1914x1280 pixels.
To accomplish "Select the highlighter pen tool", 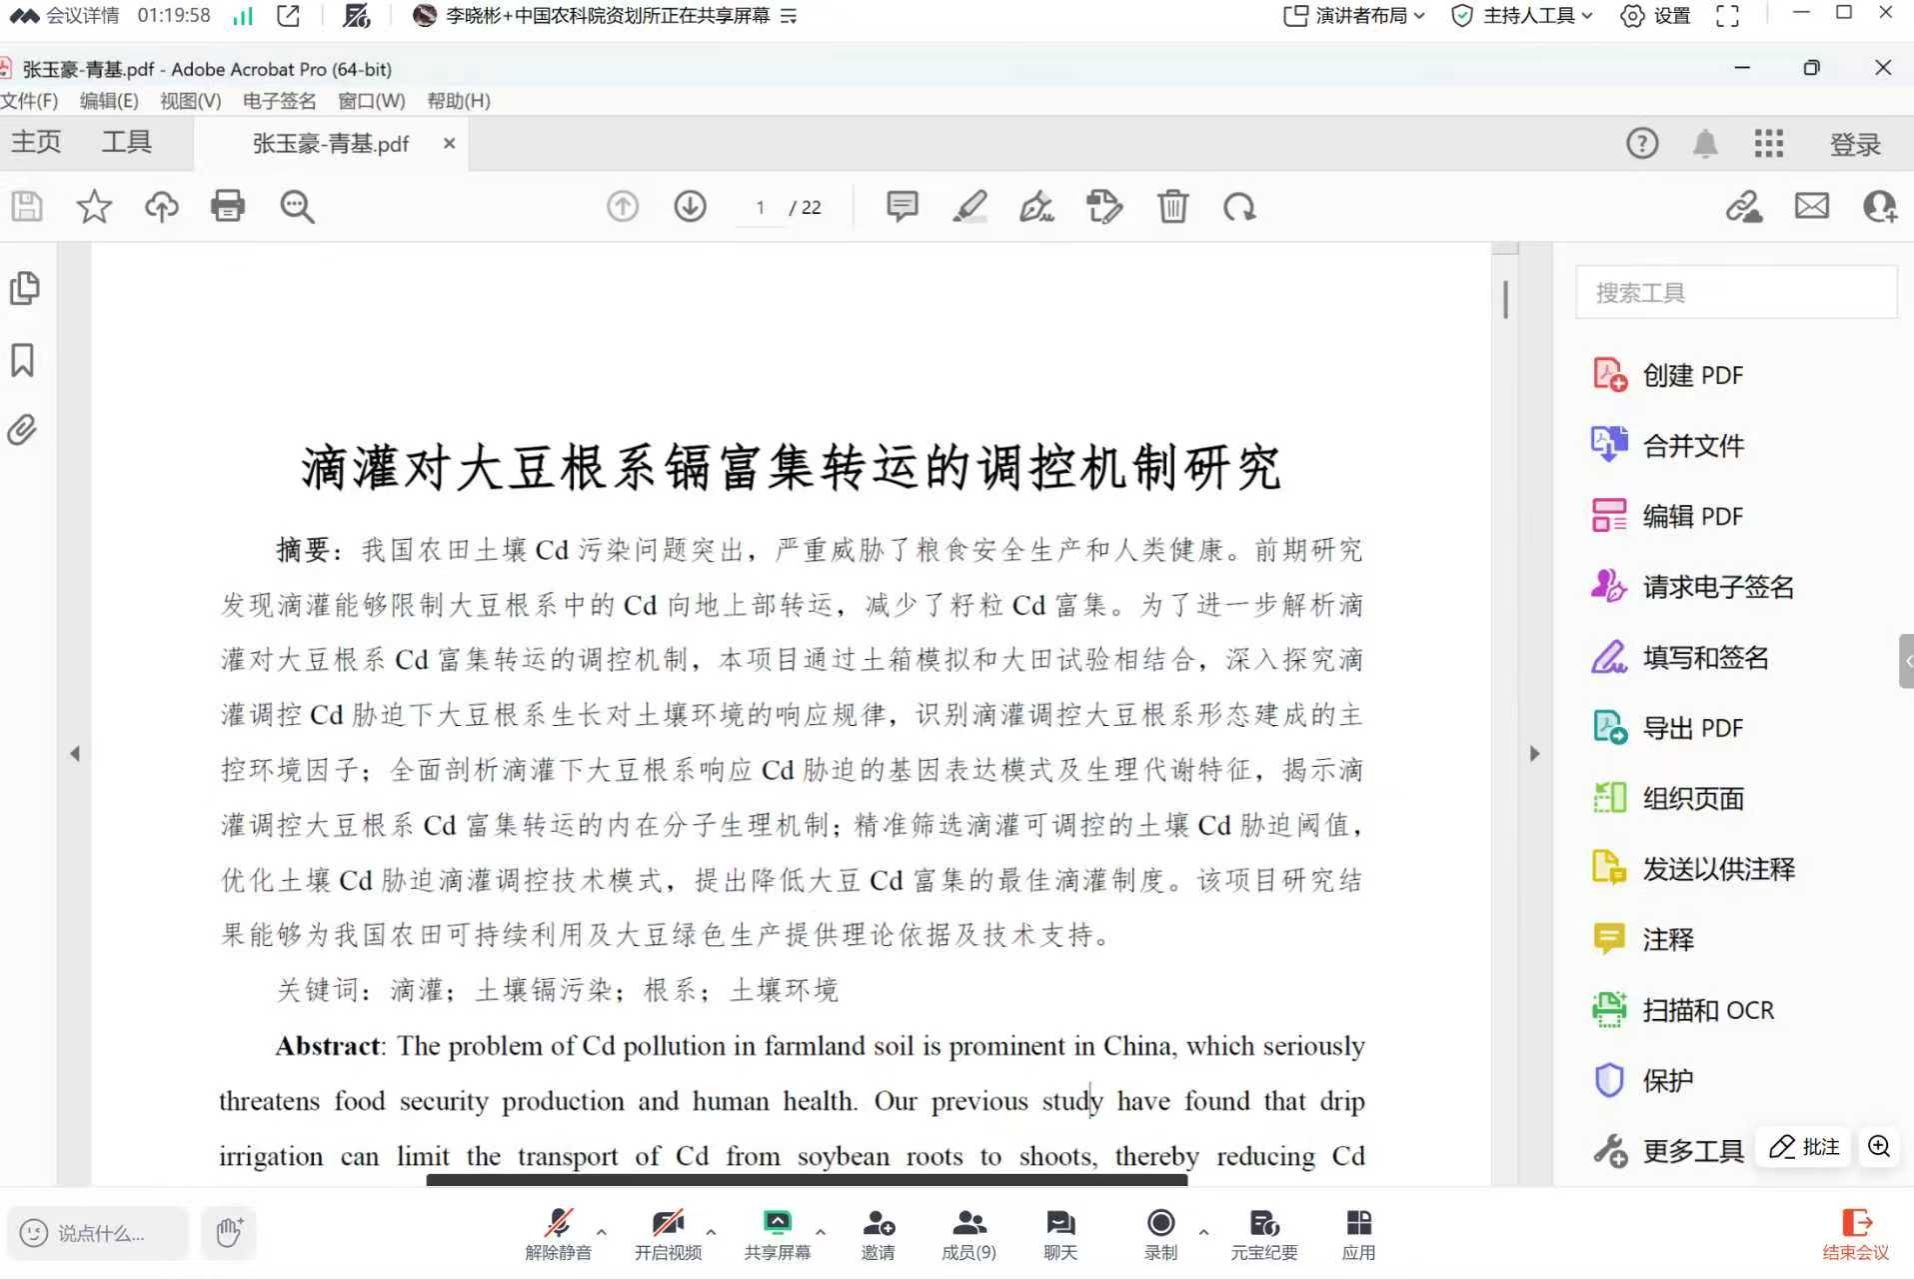I will pyautogui.click(x=969, y=206).
